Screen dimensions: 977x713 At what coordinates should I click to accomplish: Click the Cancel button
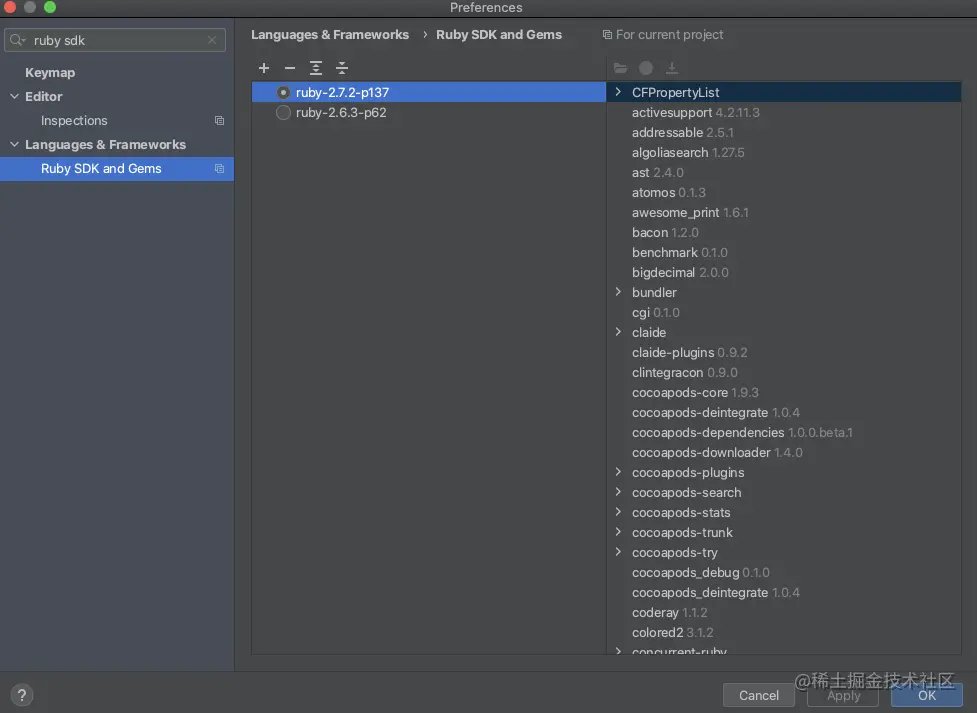758,695
